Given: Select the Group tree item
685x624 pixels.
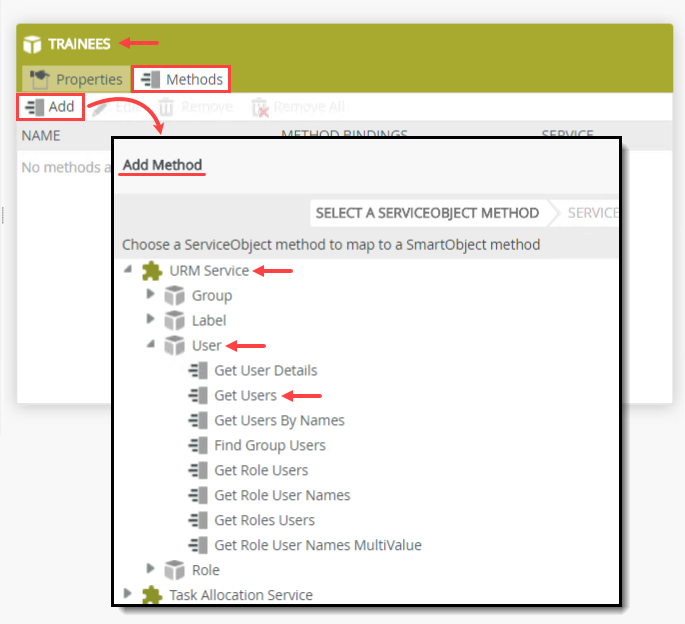Looking at the screenshot, I should coord(212,296).
